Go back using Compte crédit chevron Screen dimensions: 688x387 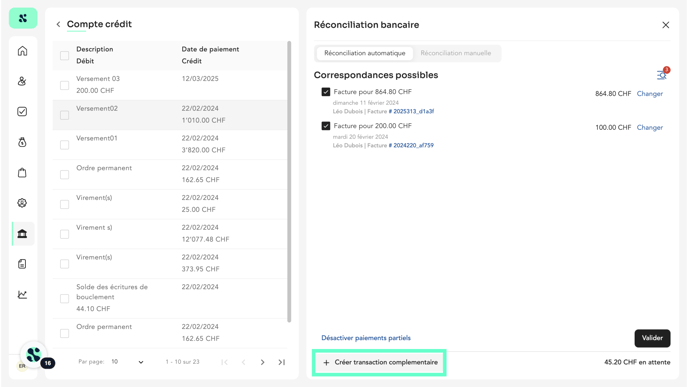tap(58, 24)
